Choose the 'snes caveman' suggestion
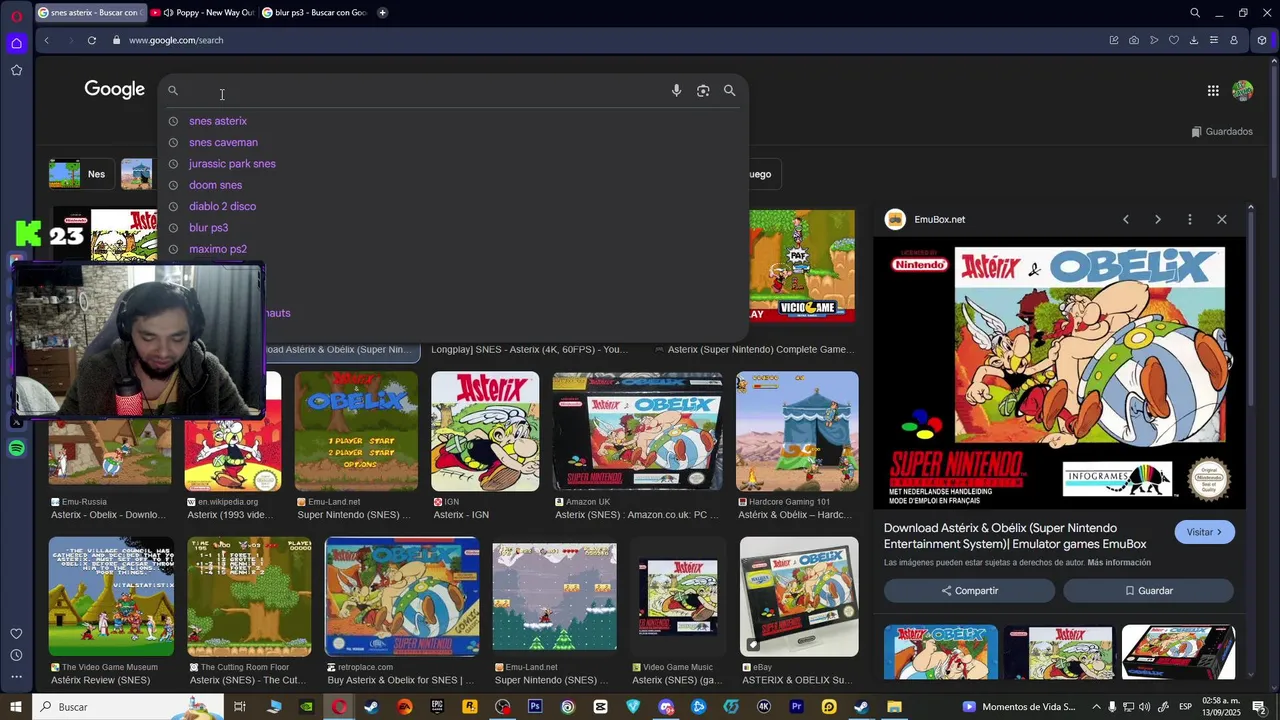Viewport: 1280px width, 720px height. click(x=223, y=142)
